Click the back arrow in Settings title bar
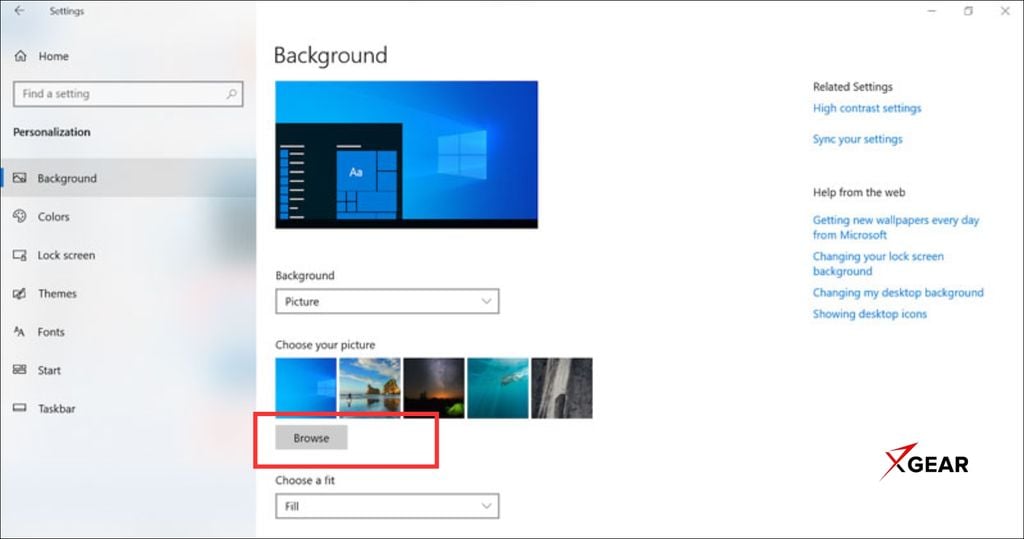 (19, 10)
